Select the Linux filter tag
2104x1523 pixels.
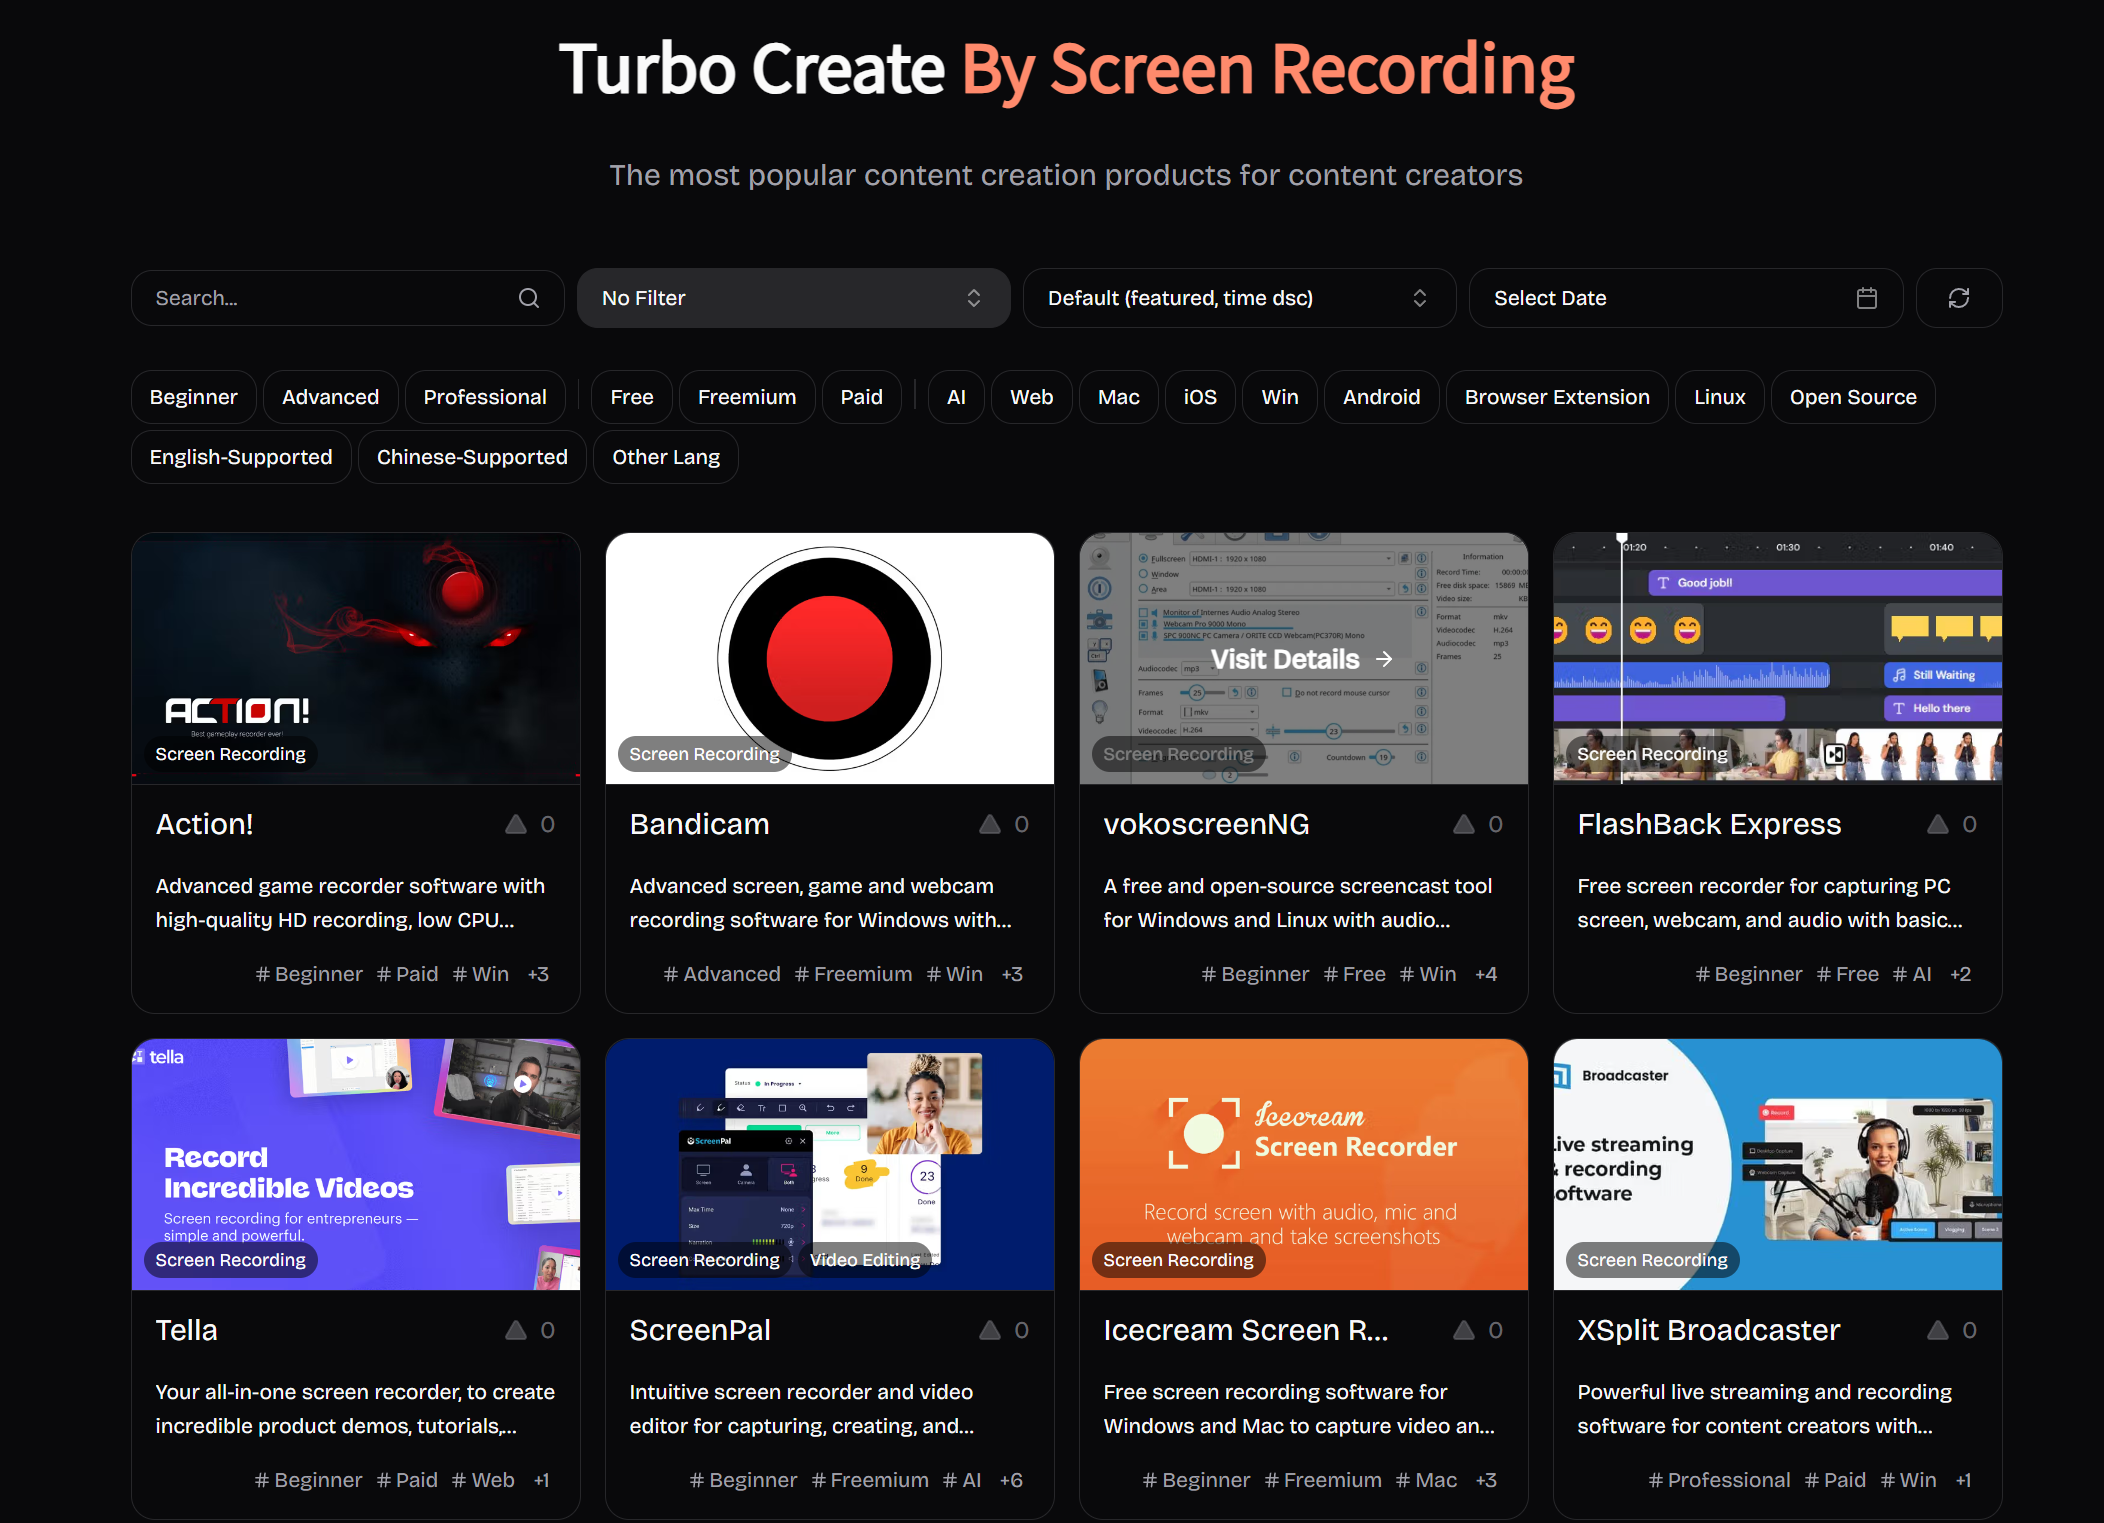[1720, 397]
